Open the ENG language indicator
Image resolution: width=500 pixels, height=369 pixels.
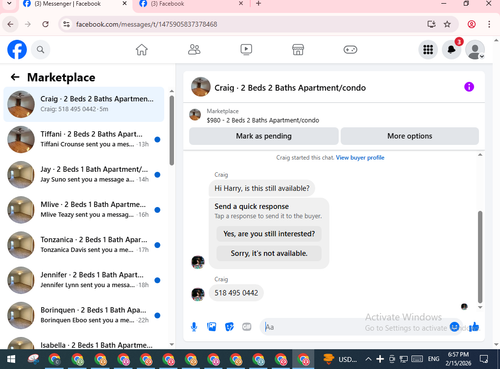[433, 359]
